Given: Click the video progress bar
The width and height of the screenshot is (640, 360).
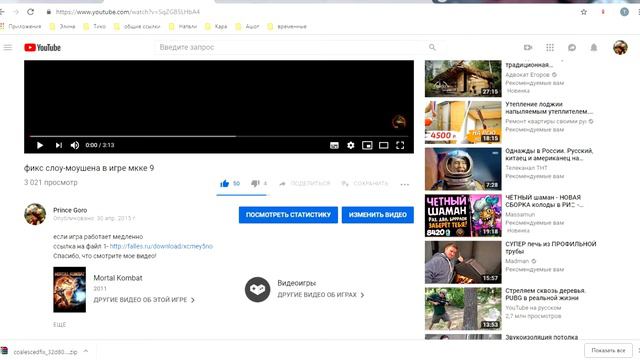Looking at the screenshot, I should tap(219, 136).
